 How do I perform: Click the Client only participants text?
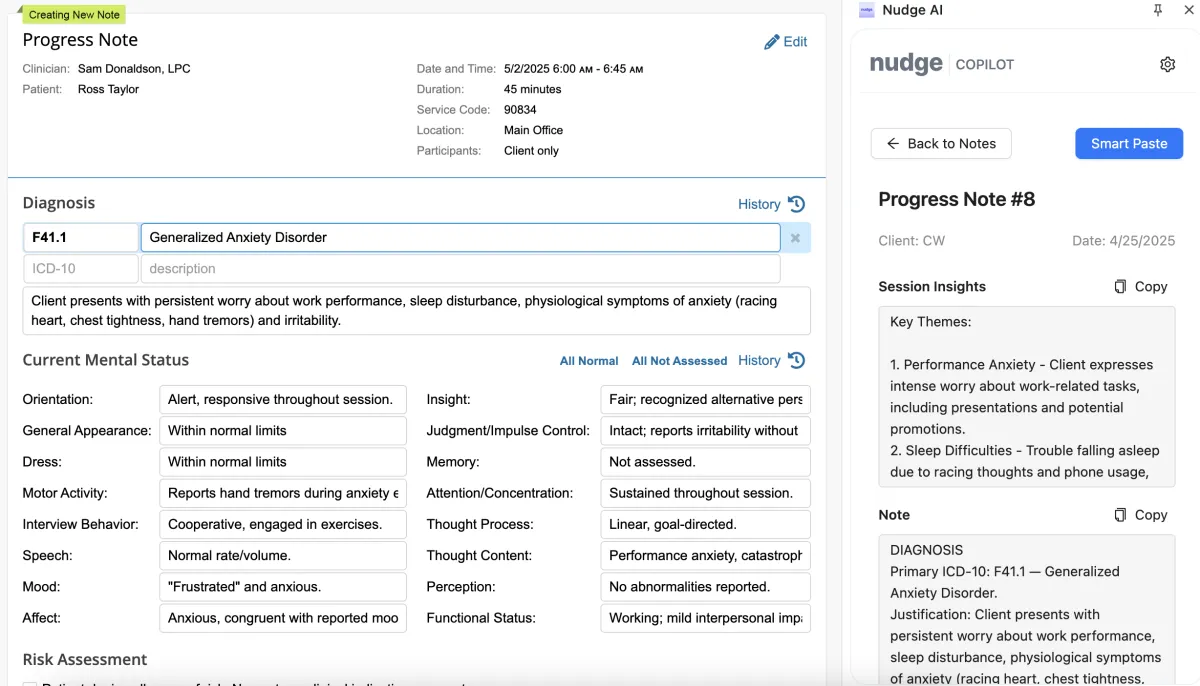(531, 151)
